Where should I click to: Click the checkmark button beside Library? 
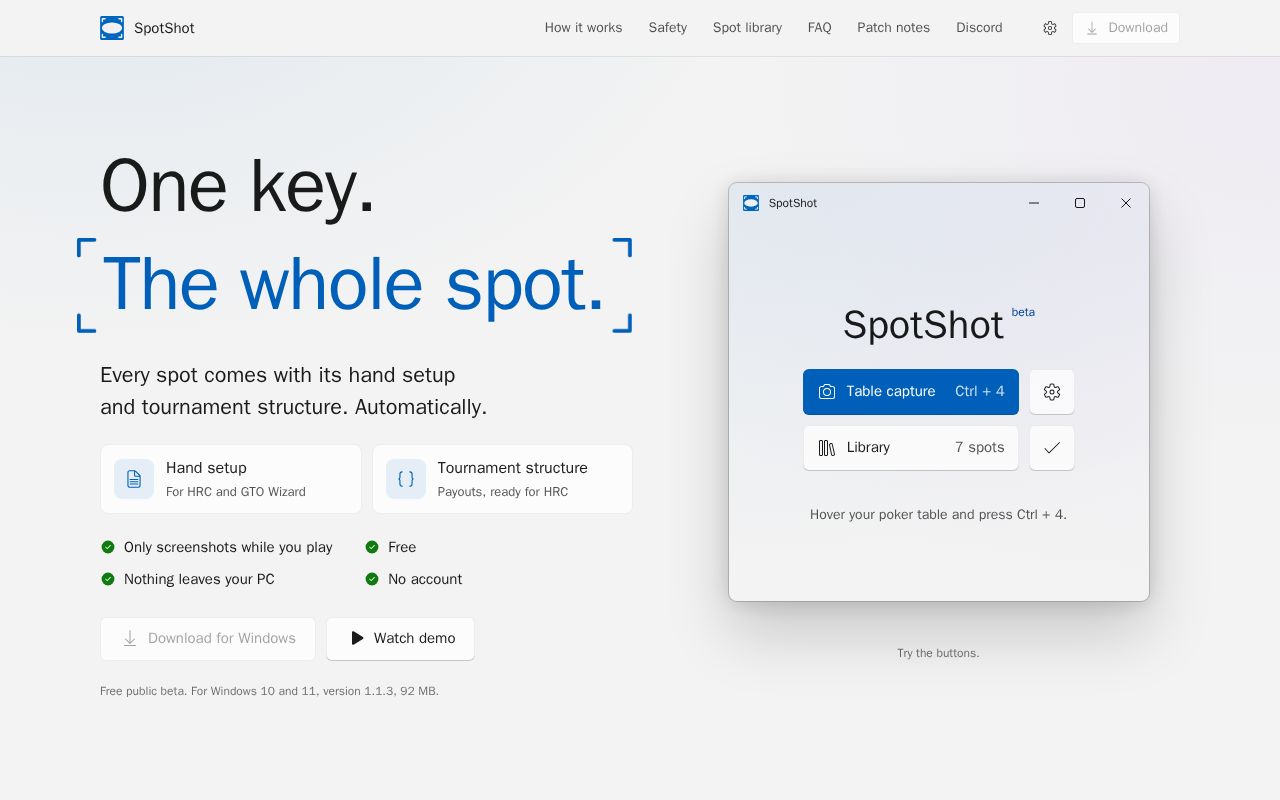(1052, 448)
